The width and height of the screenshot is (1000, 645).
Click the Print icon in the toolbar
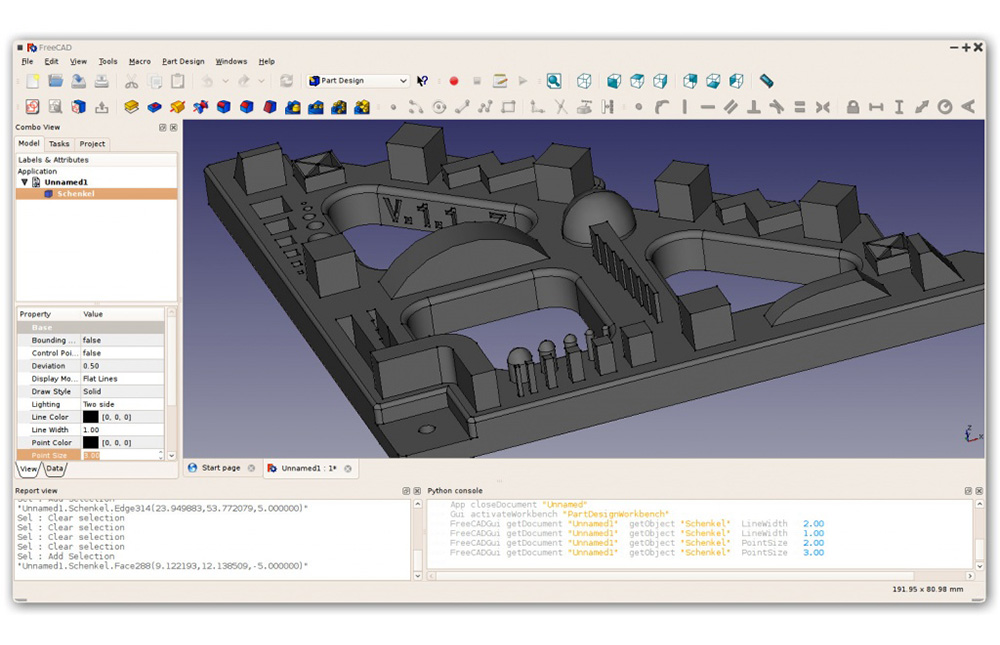pos(101,81)
